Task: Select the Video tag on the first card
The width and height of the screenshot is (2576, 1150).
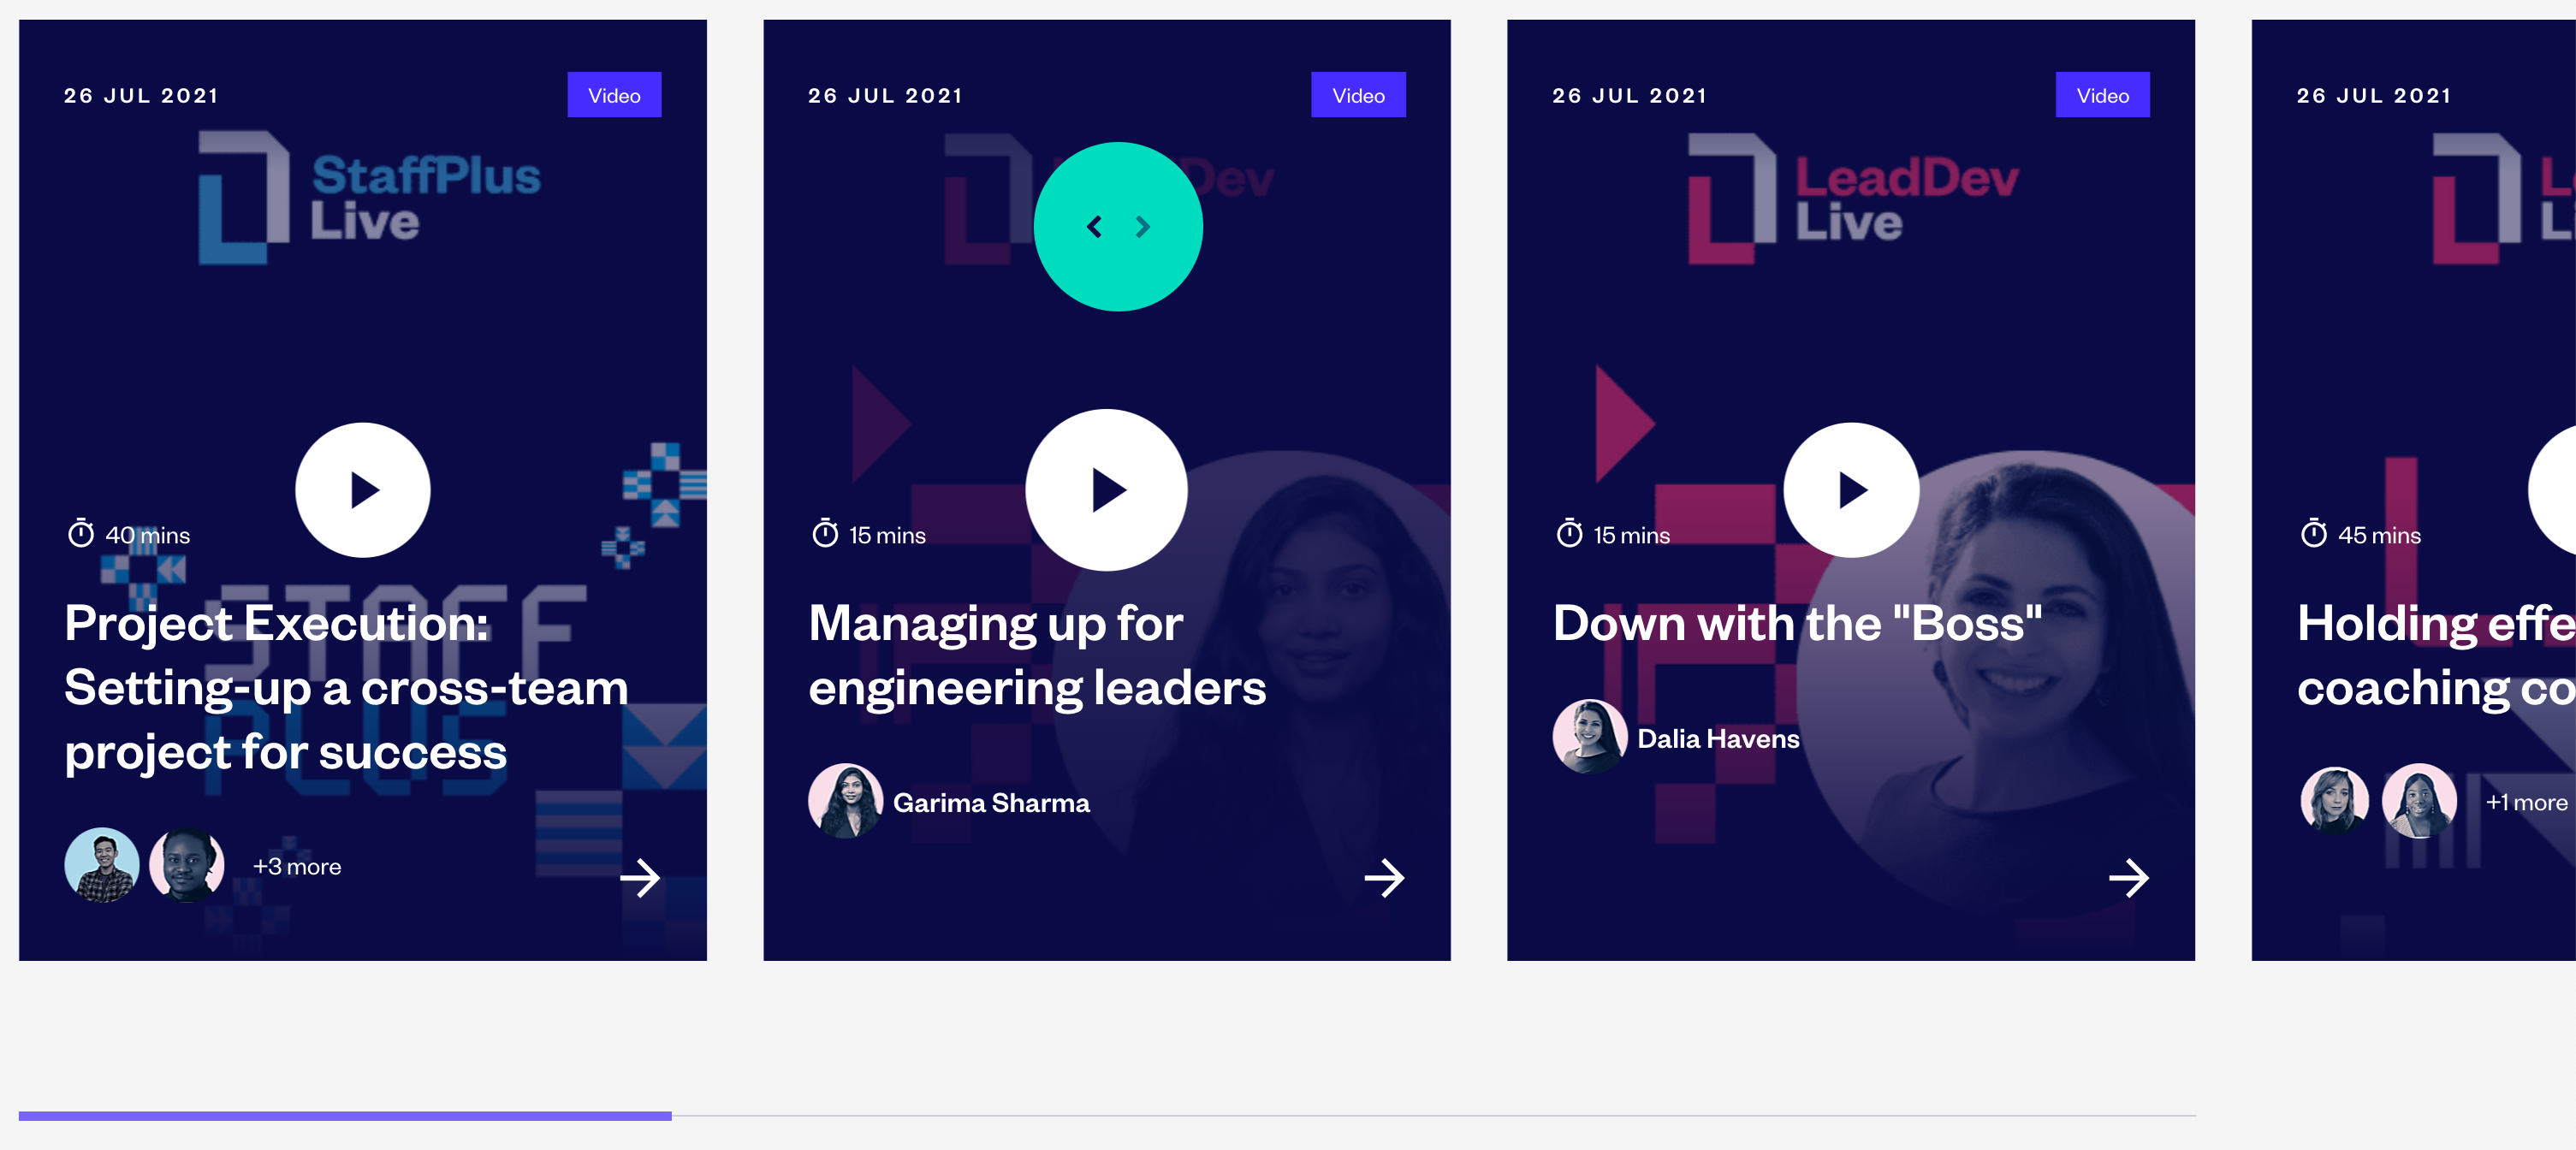Action: click(x=614, y=94)
